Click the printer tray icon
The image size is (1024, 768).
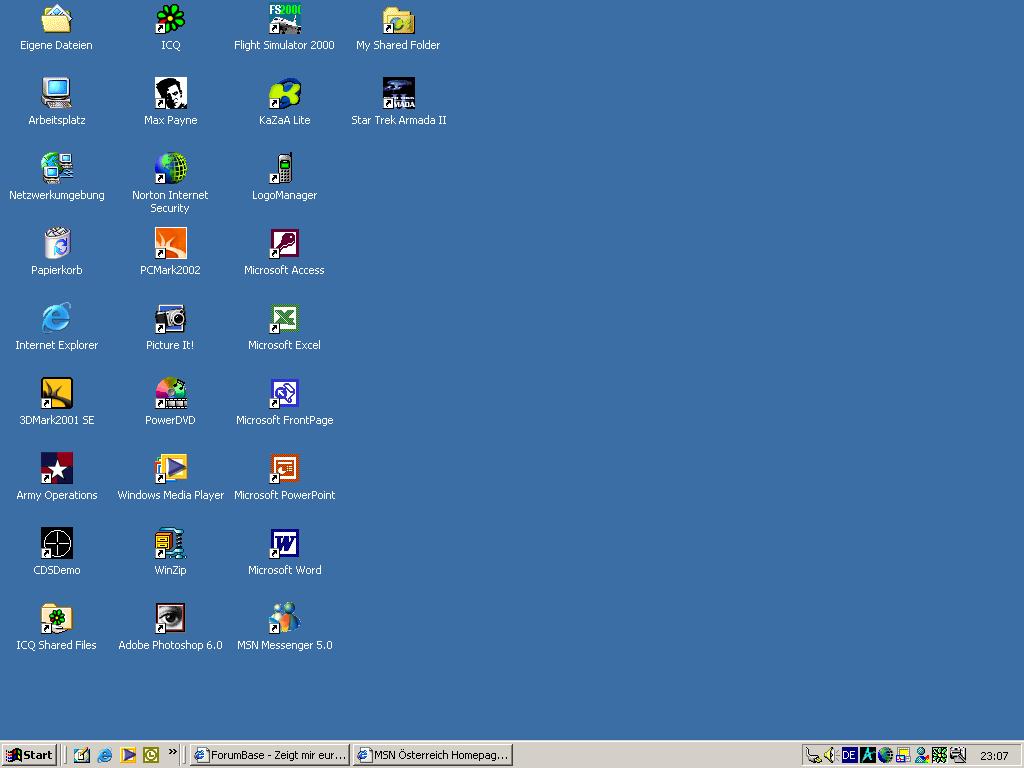click(x=957, y=755)
